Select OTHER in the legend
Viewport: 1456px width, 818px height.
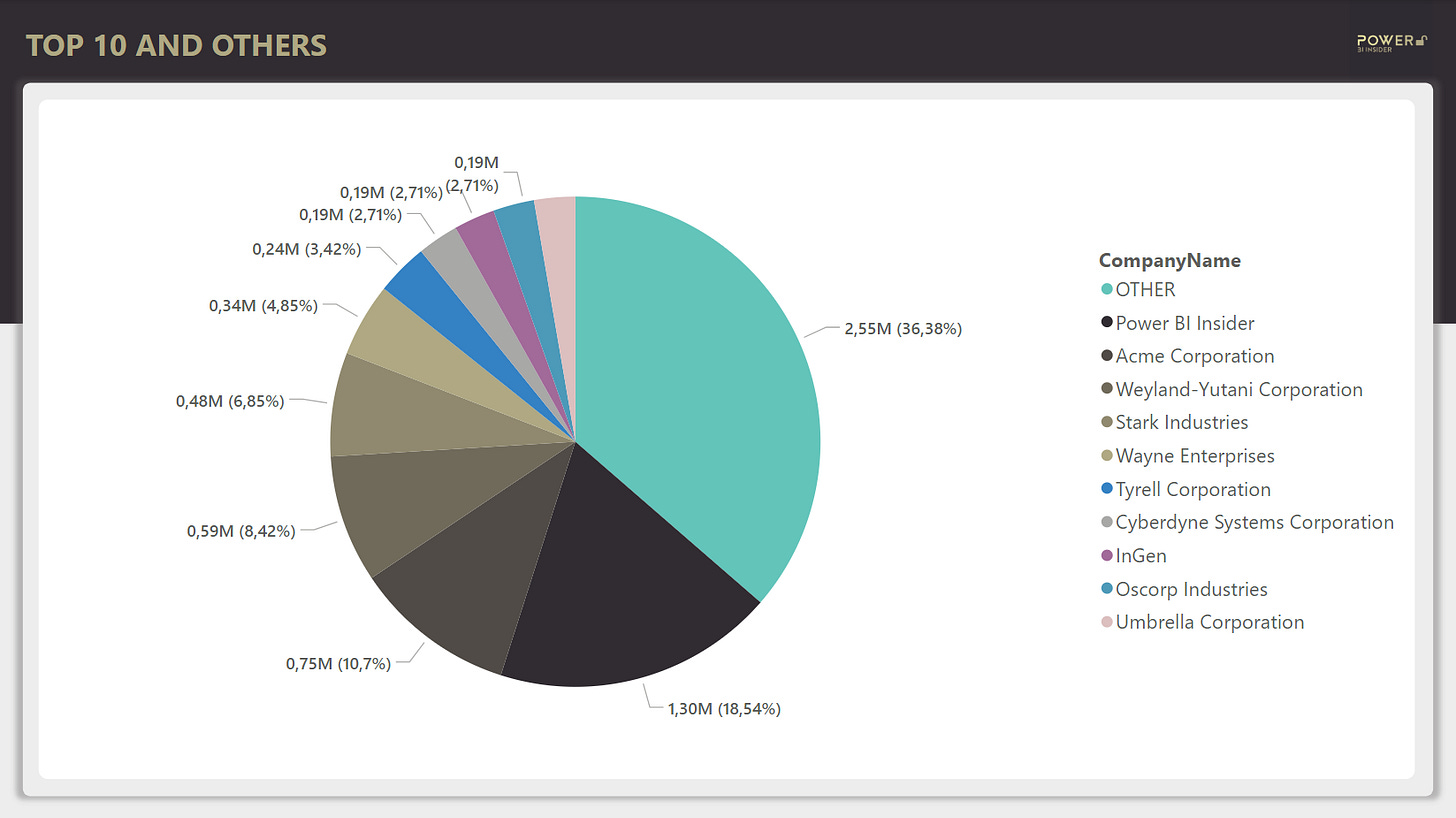tap(1138, 290)
